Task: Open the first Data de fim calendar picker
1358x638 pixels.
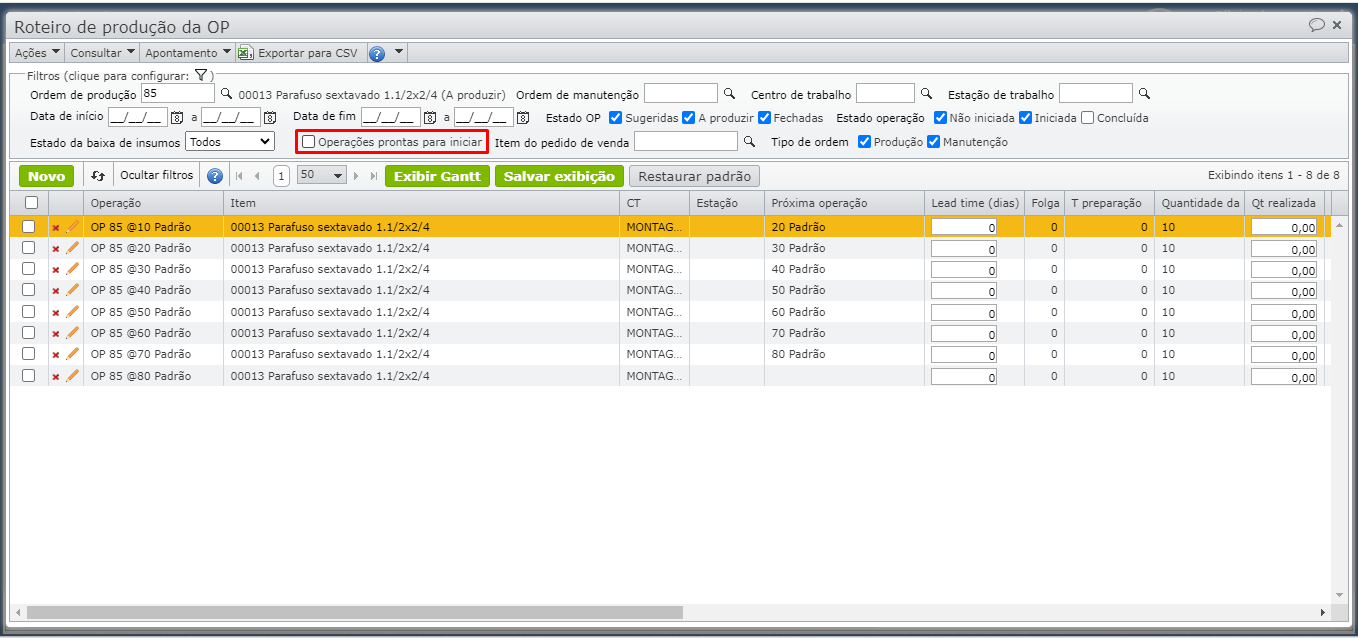Action: [430, 118]
